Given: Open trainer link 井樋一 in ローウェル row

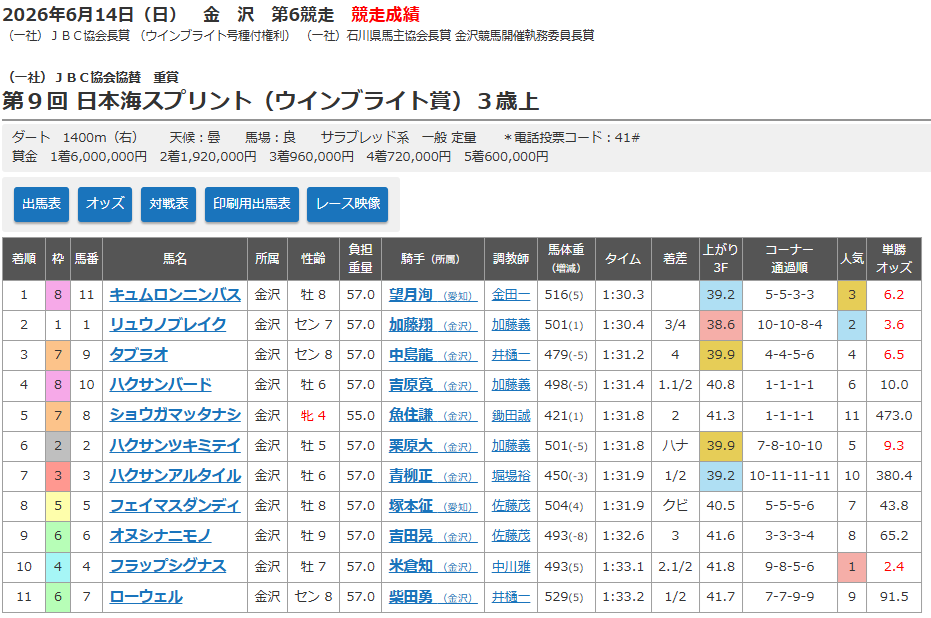Looking at the screenshot, I should click(511, 597).
